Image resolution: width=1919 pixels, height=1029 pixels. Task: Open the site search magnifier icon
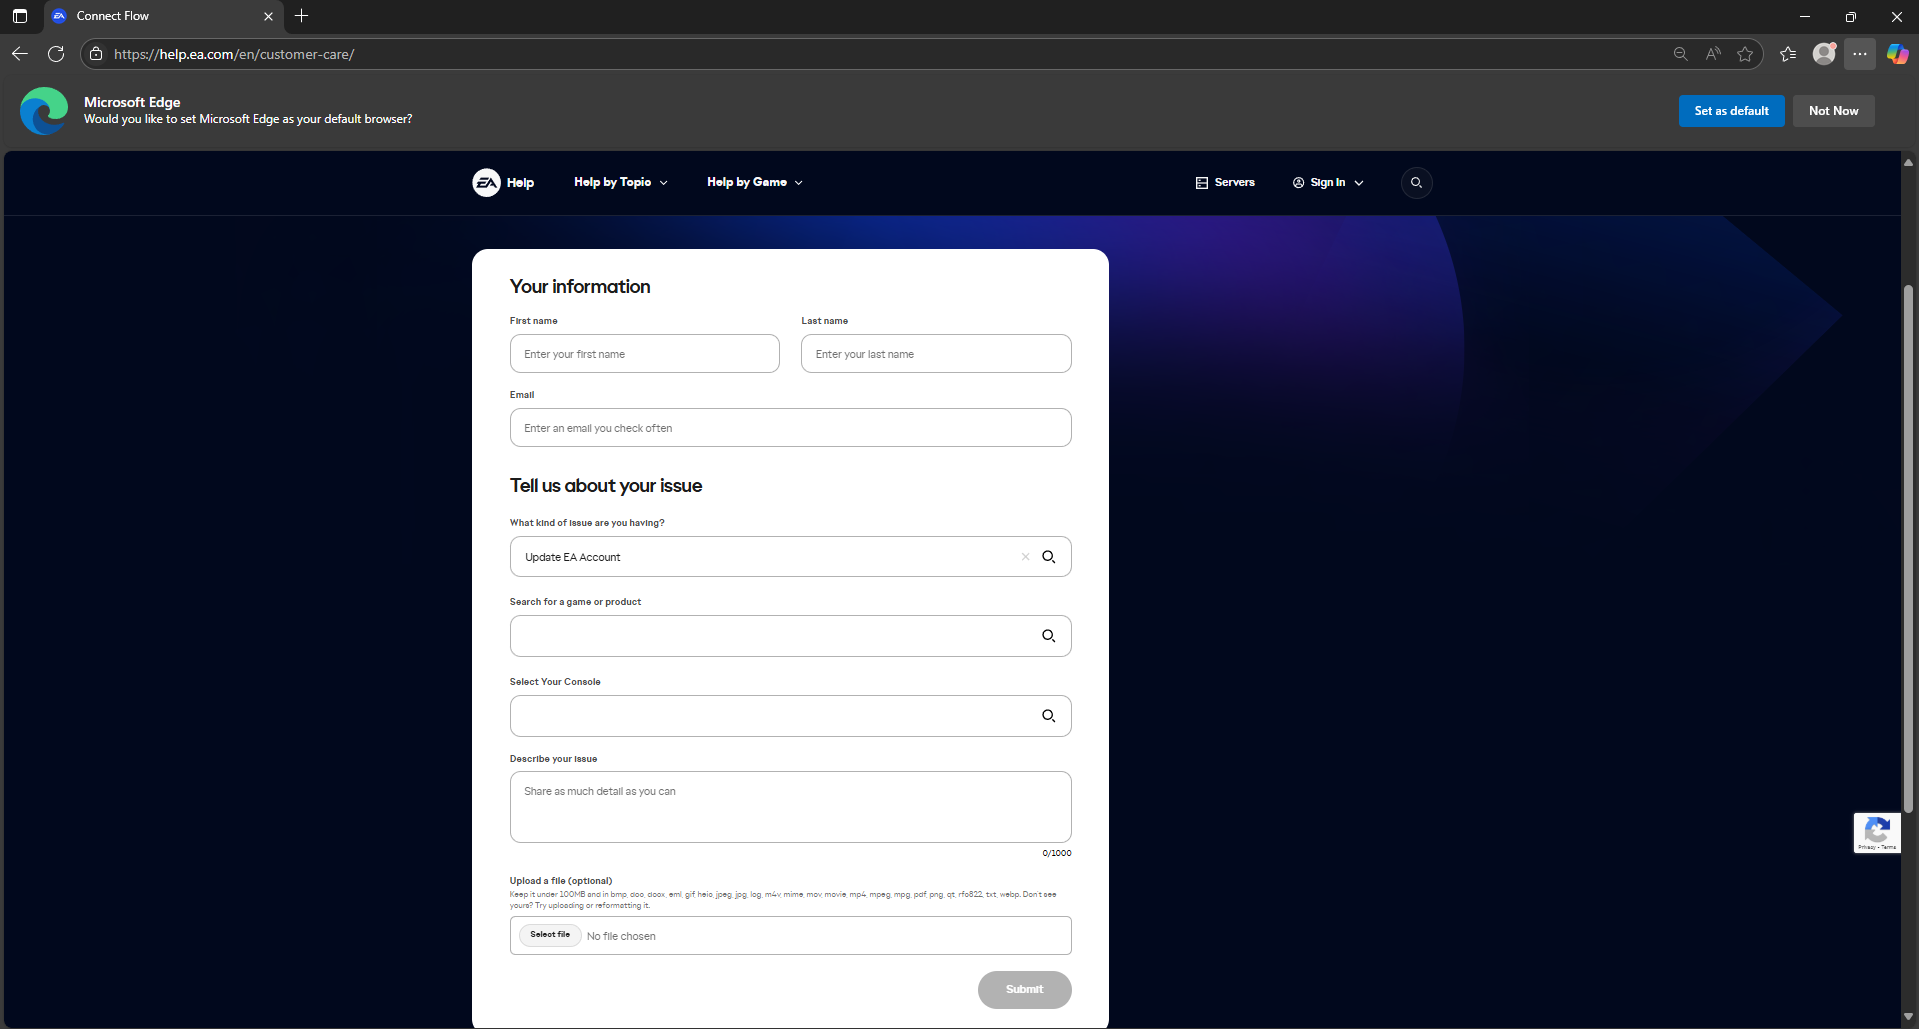pos(1416,182)
